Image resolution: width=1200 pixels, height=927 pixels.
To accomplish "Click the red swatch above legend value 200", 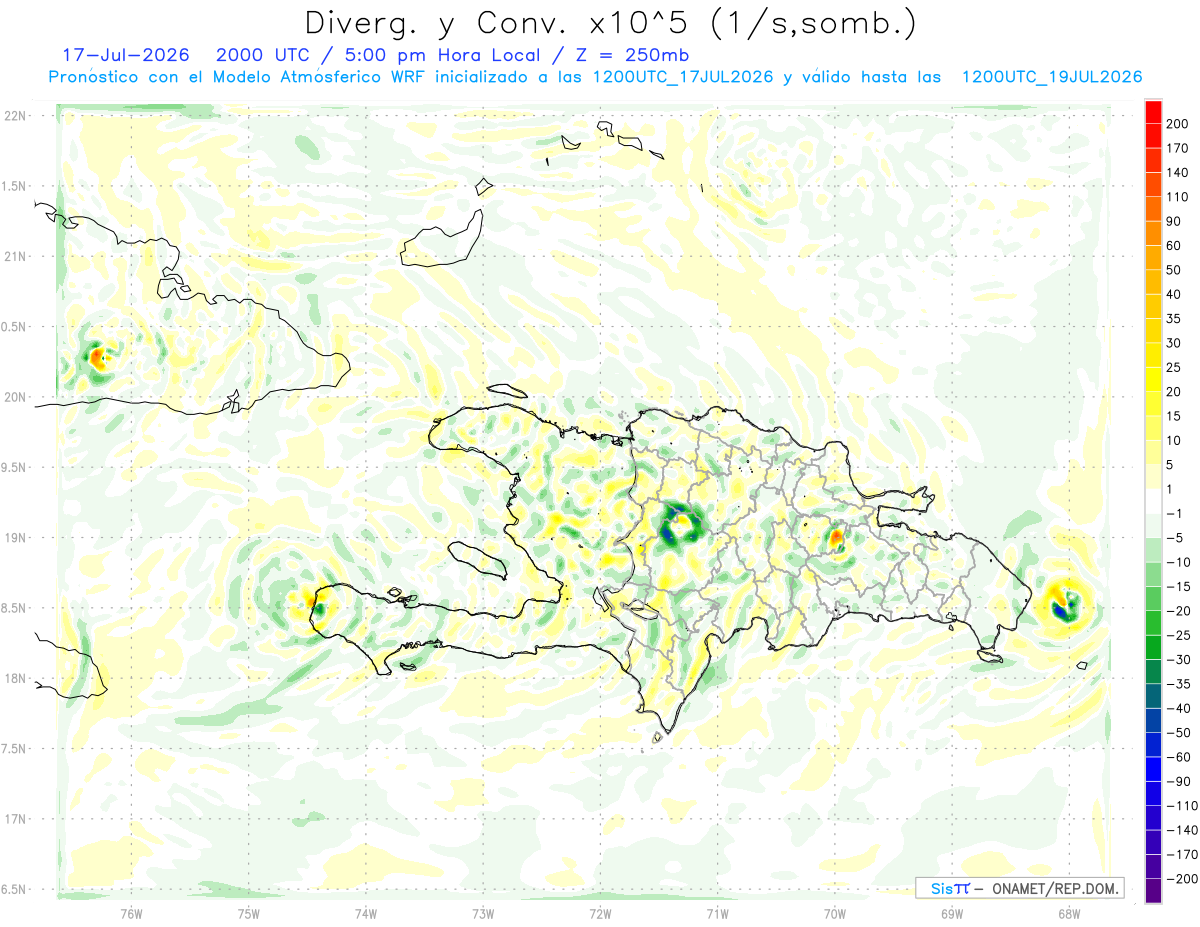I will 1154,111.
